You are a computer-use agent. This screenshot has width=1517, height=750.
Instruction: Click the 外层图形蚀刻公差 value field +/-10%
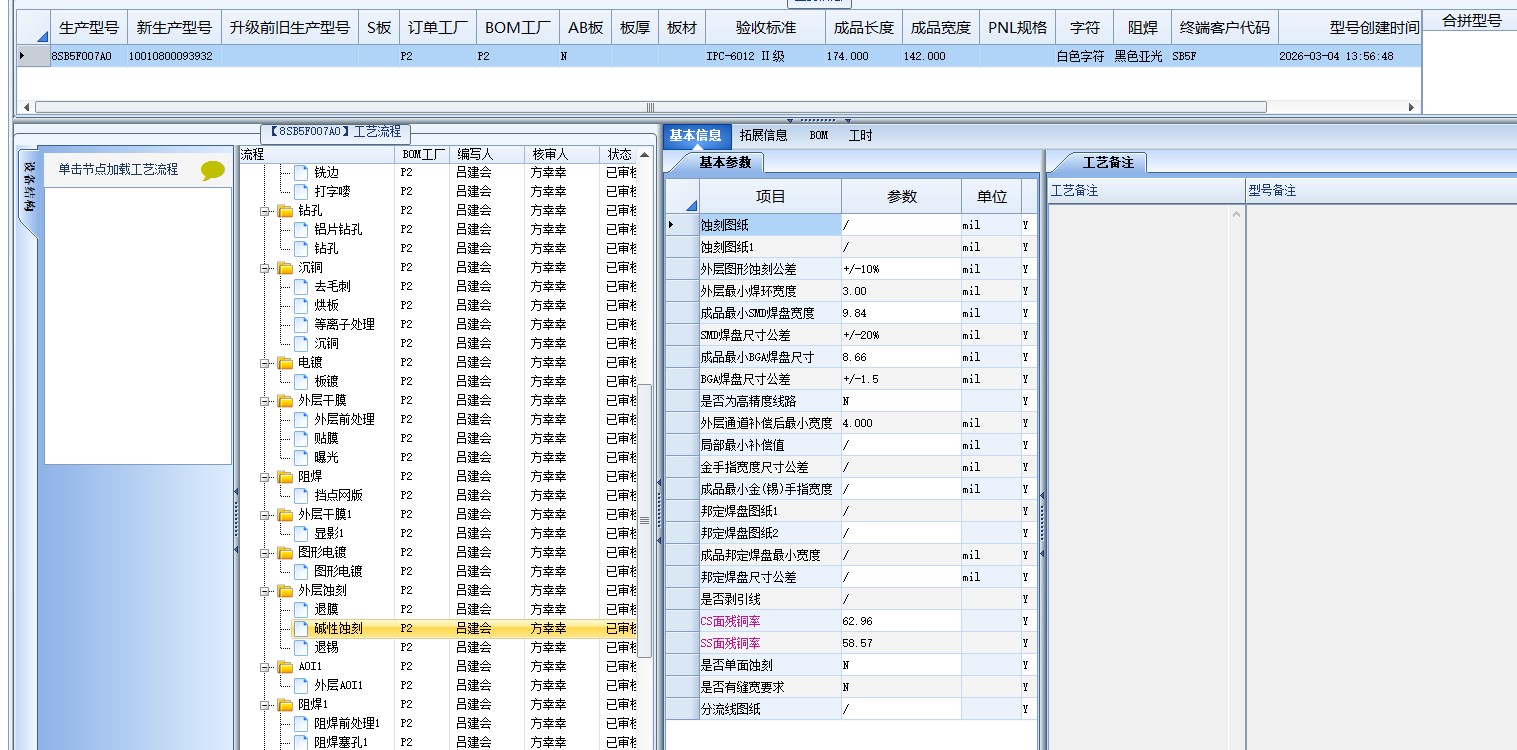(901, 269)
